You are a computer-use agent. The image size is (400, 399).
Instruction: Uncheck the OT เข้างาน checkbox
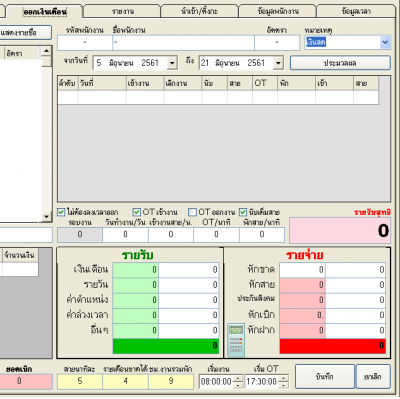pos(137,212)
